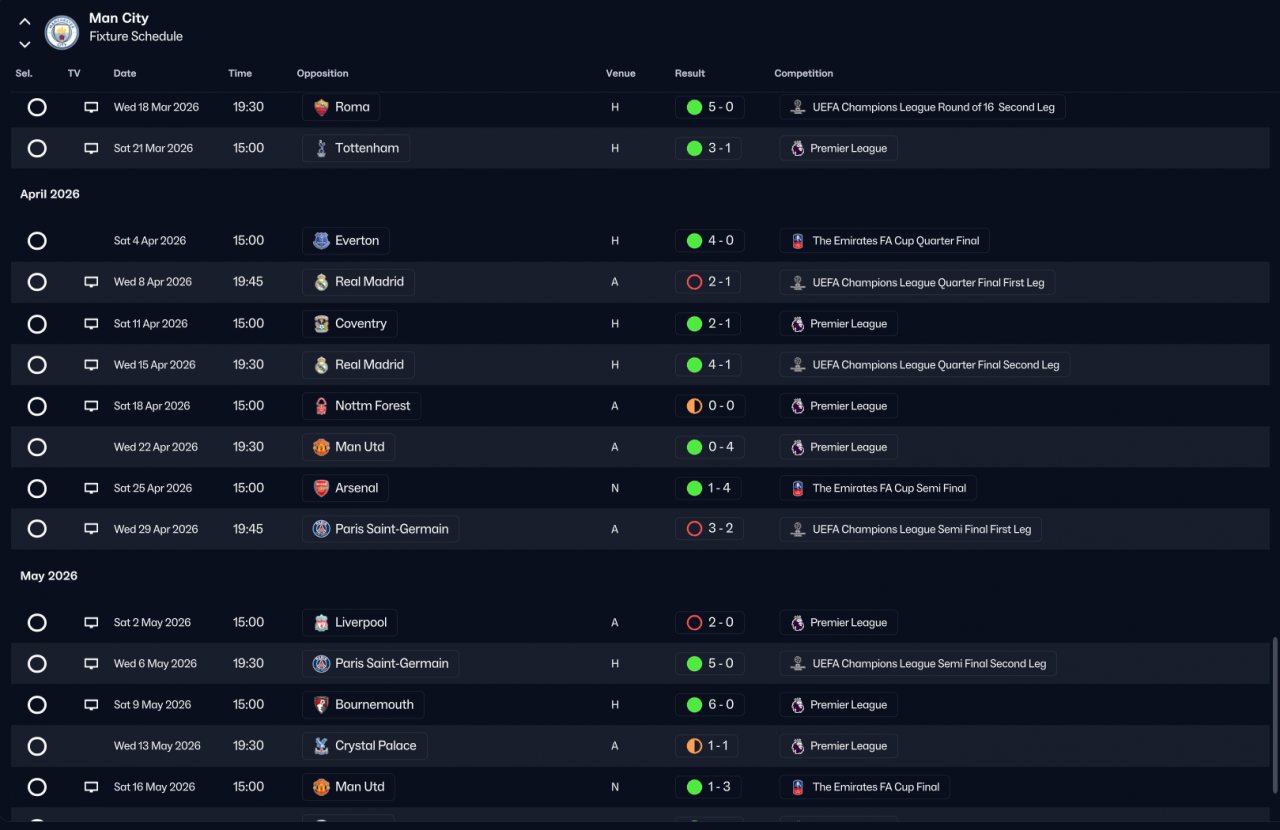Image resolution: width=1280 pixels, height=830 pixels.
Task: Open the 3 - 1 Tottenham result
Action: [709, 148]
